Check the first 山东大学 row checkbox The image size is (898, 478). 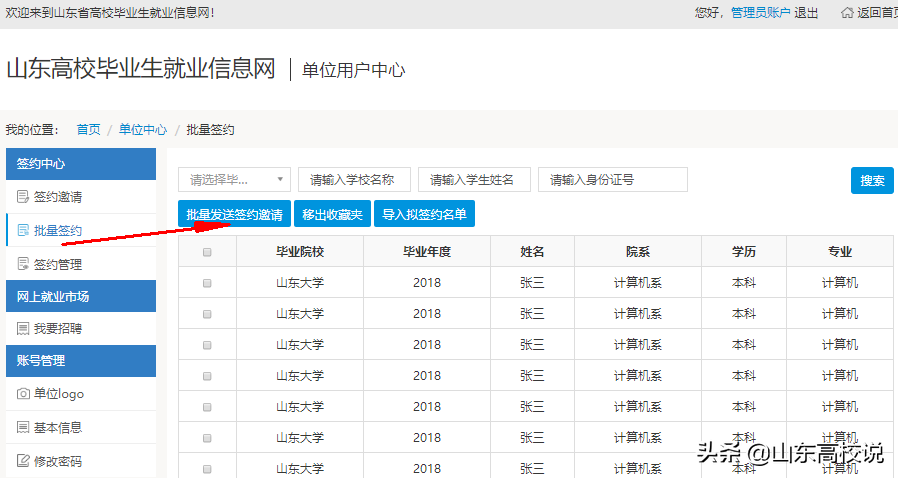tap(207, 283)
